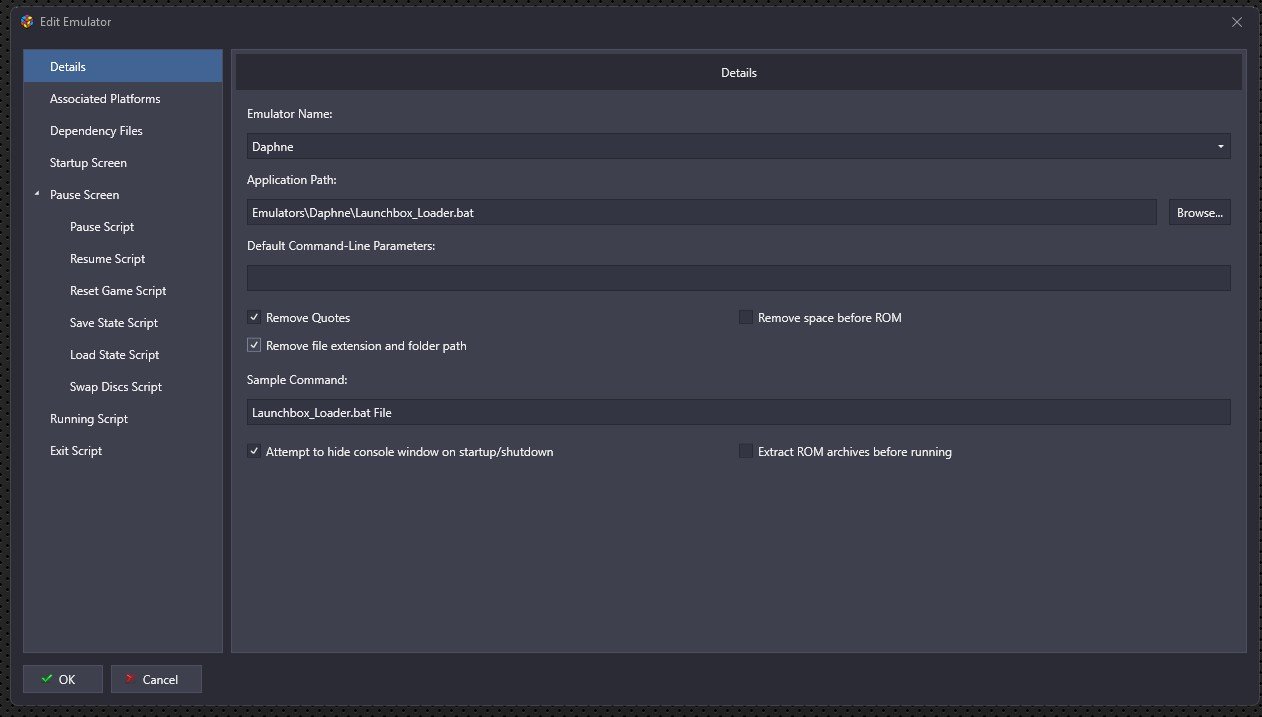1262x717 pixels.
Task: Open the Exit Script section
Action: click(x=76, y=451)
